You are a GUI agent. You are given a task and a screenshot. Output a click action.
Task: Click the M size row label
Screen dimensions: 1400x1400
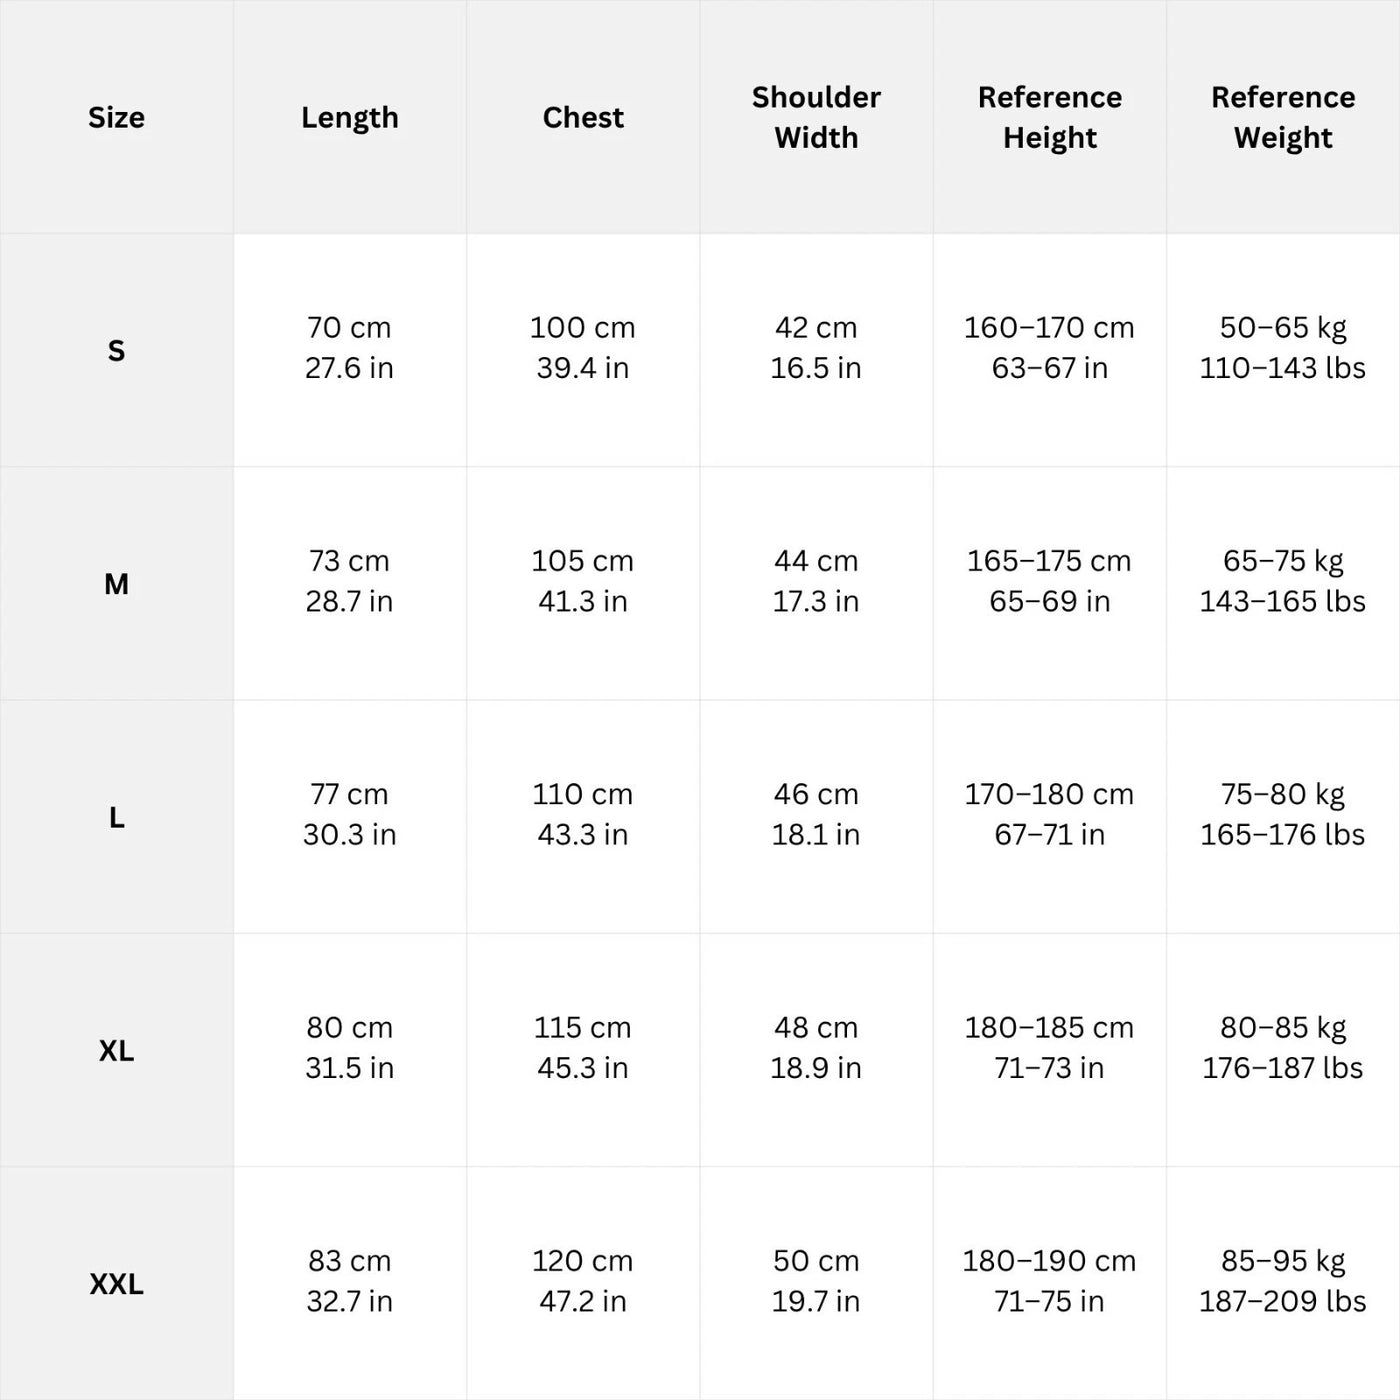[x=116, y=583]
